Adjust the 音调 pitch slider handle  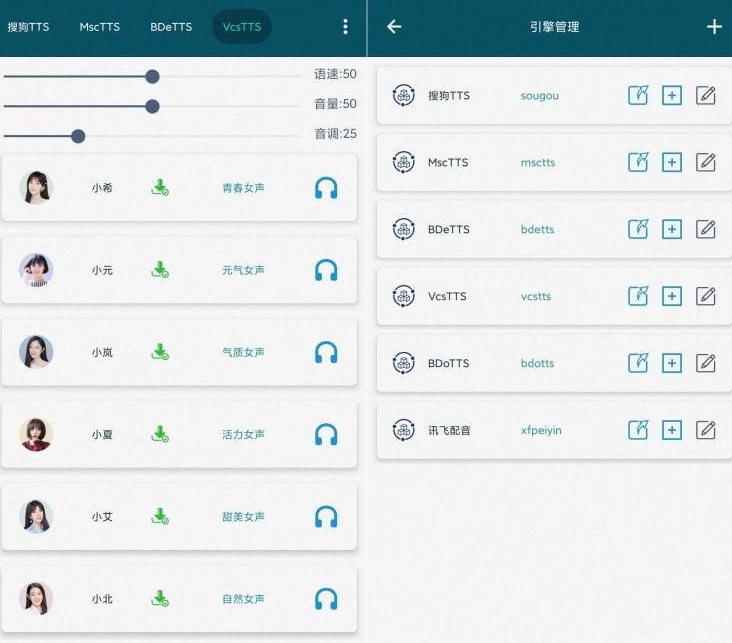[78, 136]
